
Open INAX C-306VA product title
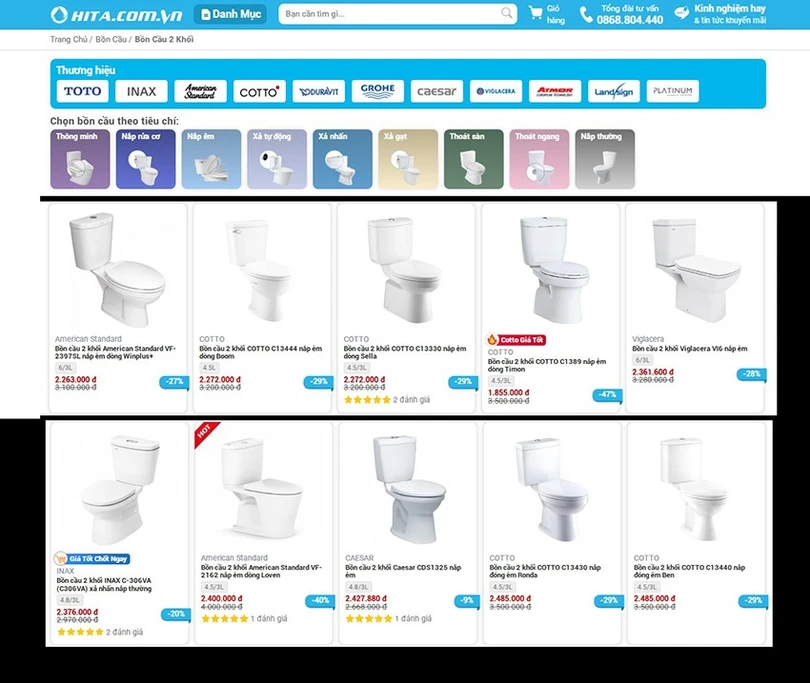click(x=104, y=584)
